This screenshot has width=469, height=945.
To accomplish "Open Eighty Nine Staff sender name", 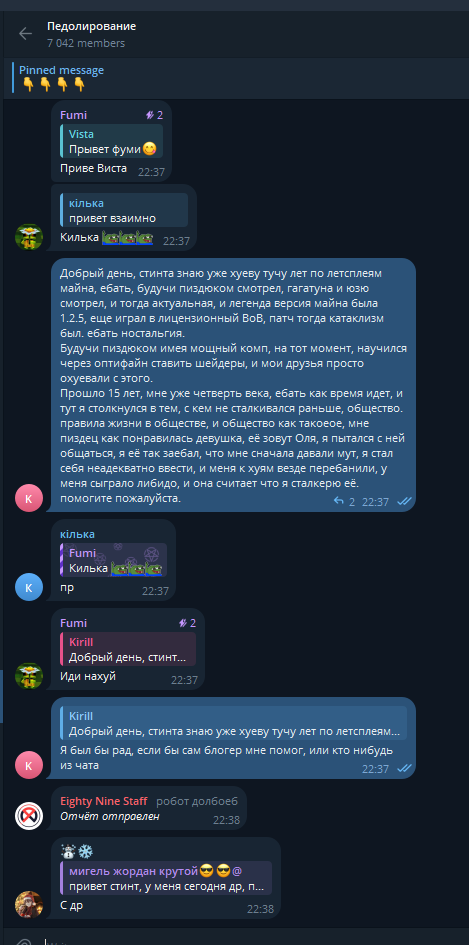I will point(104,801).
